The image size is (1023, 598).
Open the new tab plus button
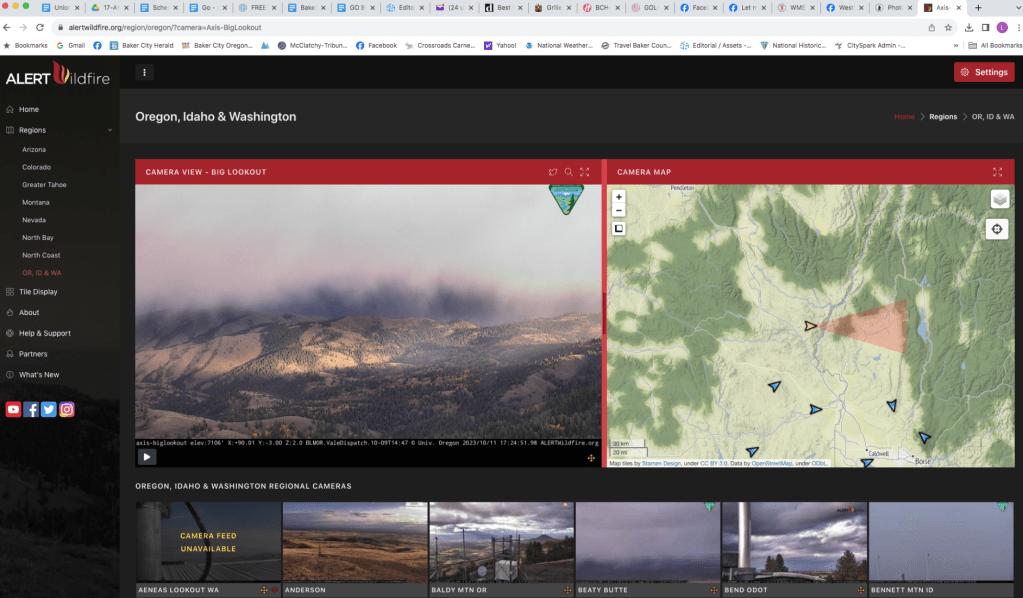coord(978,8)
